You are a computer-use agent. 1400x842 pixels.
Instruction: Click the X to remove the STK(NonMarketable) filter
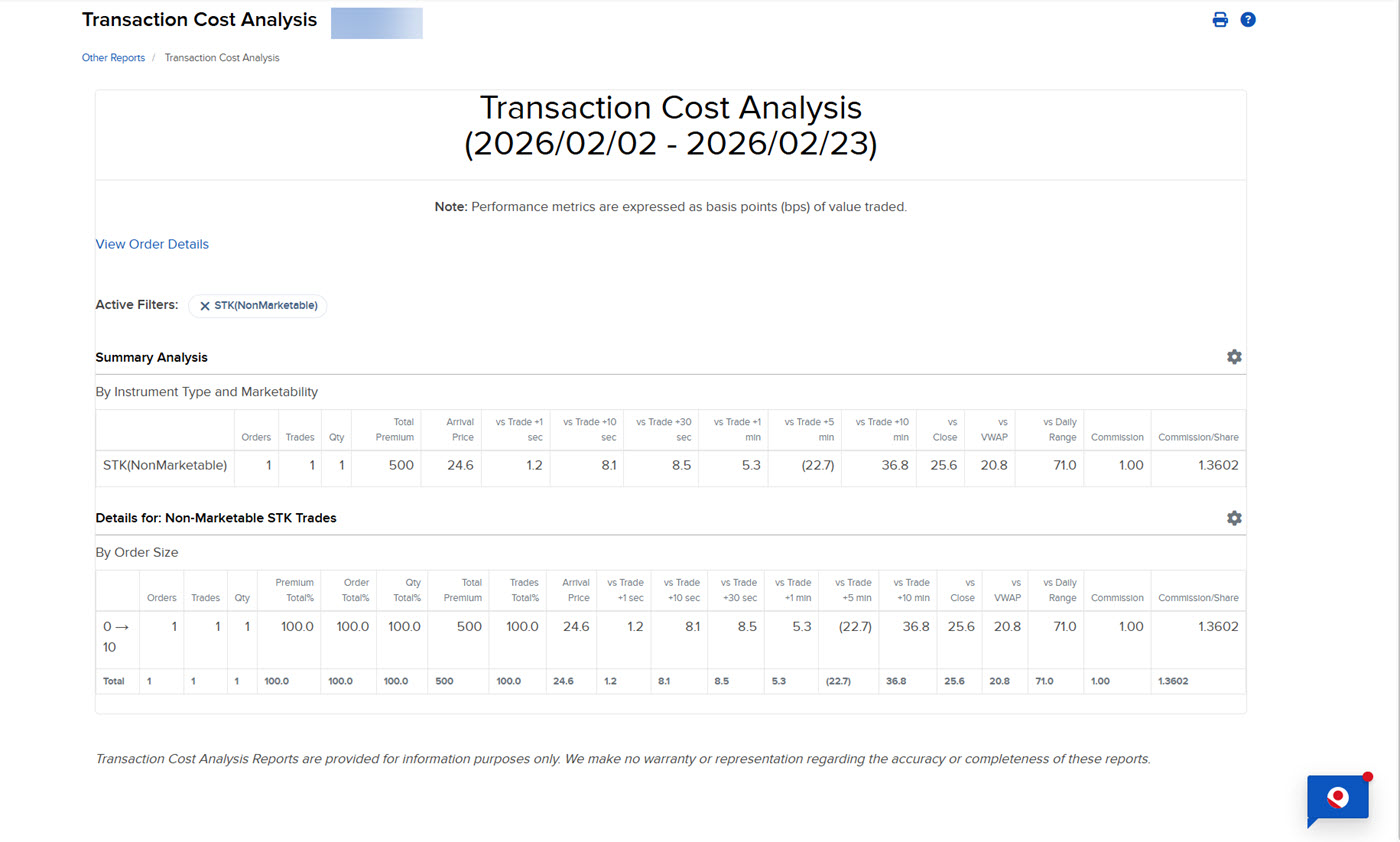204,305
